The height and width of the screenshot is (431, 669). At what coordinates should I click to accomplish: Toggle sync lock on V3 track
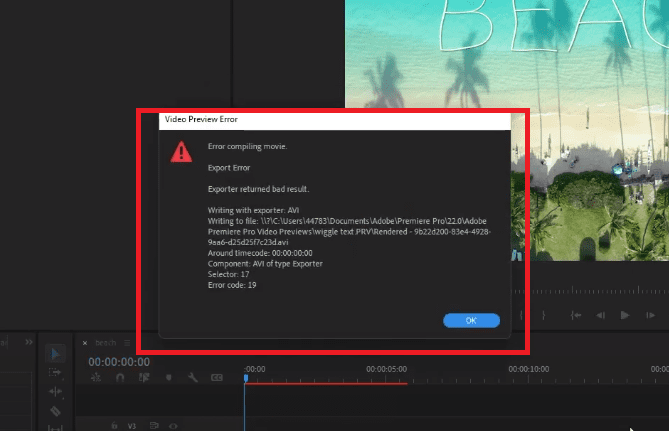(x=154, y=425)
